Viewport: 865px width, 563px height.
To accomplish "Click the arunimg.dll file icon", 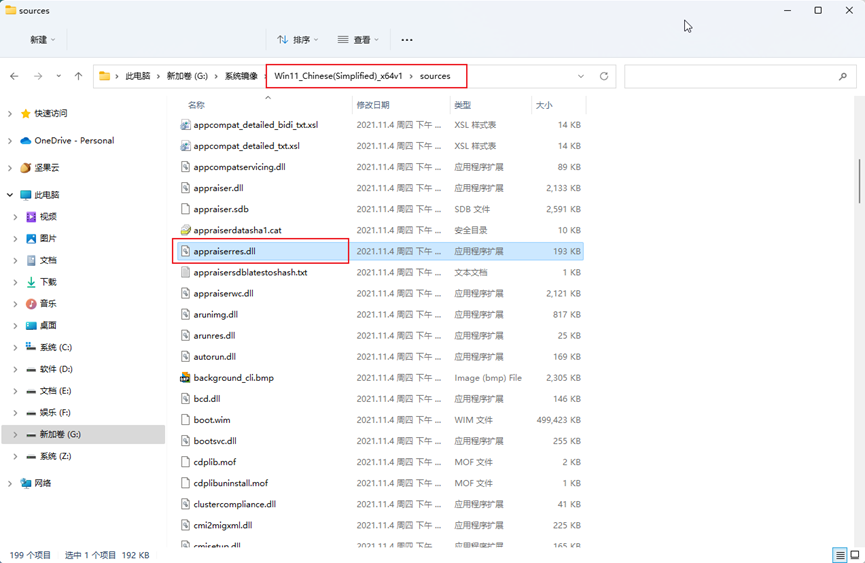I will [x=185, y=314].
